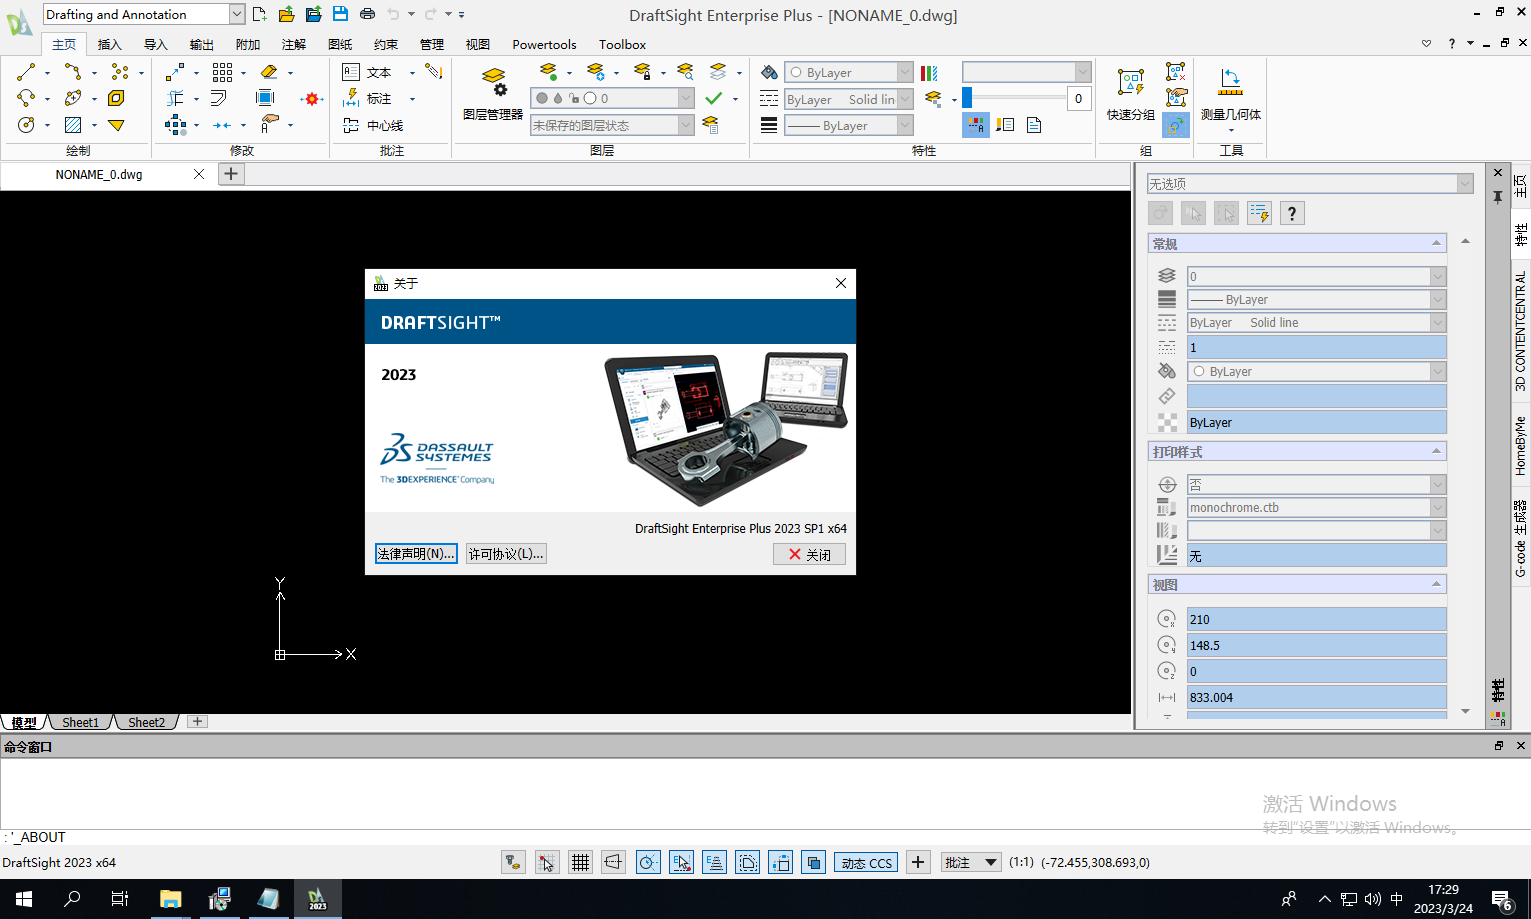Image resolution: width=1531 pixels, height=919 pixels.
Task: Click the 许可协议(L)... button
Action: 506,553
